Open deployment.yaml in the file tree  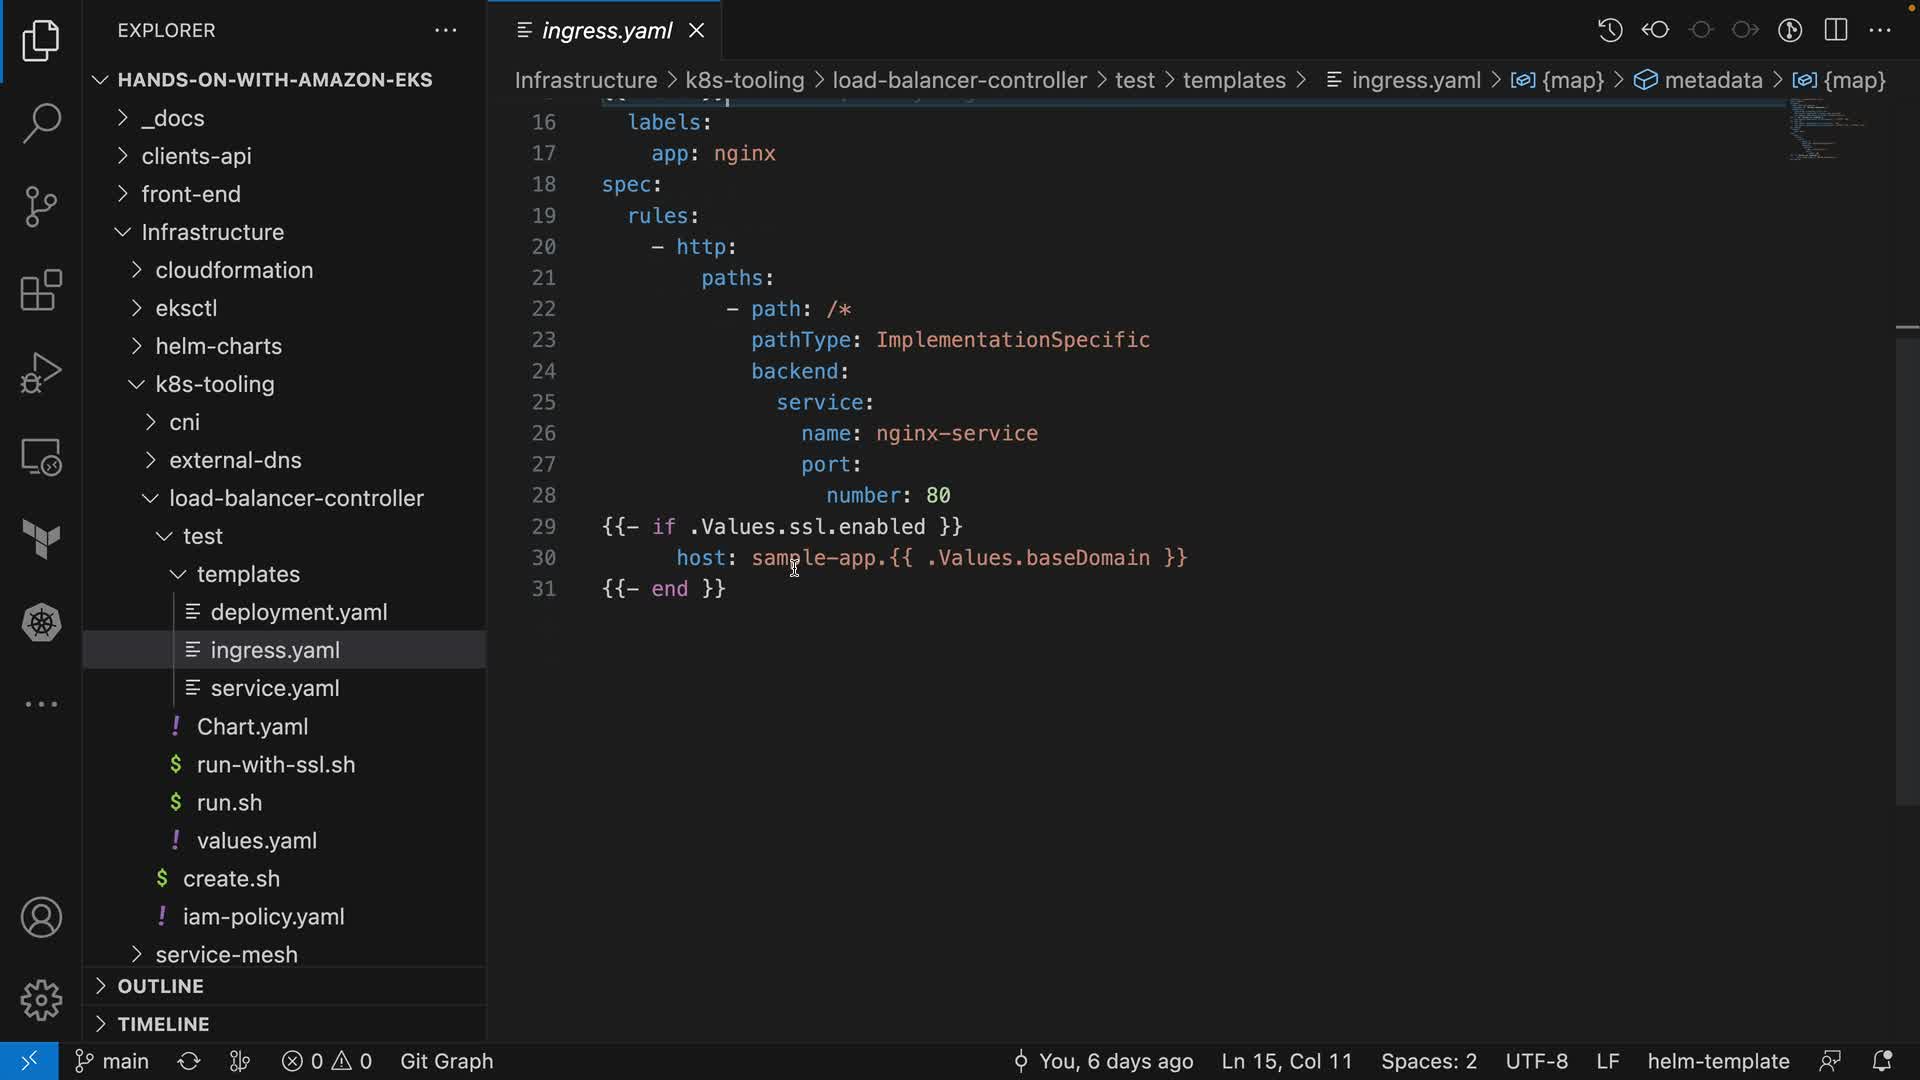coord(298,612)
